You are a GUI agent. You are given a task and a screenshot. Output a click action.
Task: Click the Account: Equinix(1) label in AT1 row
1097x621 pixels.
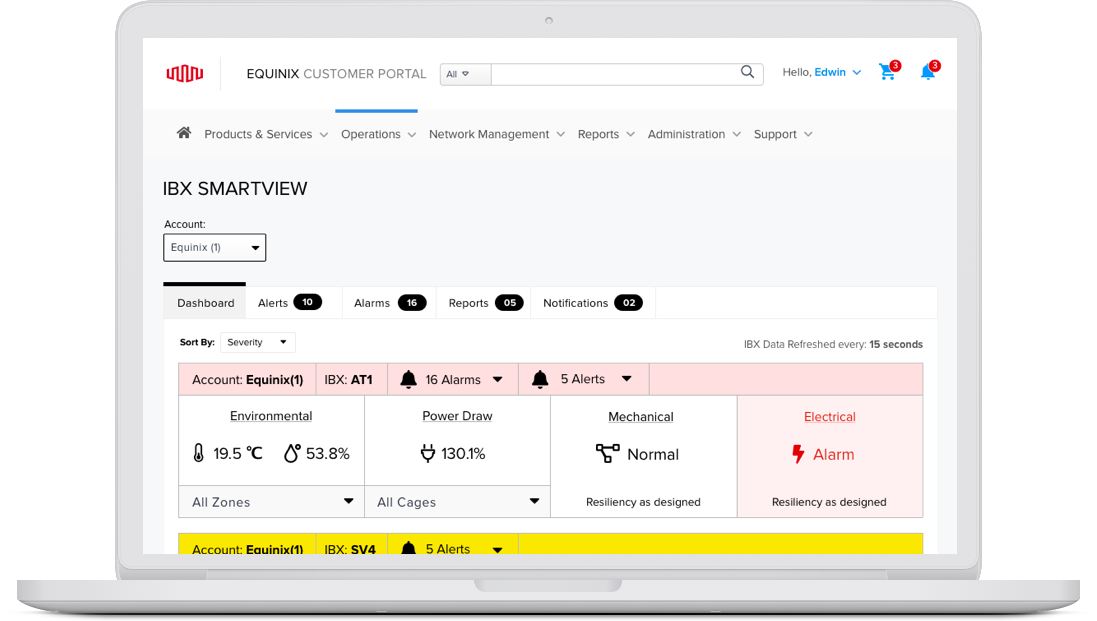point(248,380)
